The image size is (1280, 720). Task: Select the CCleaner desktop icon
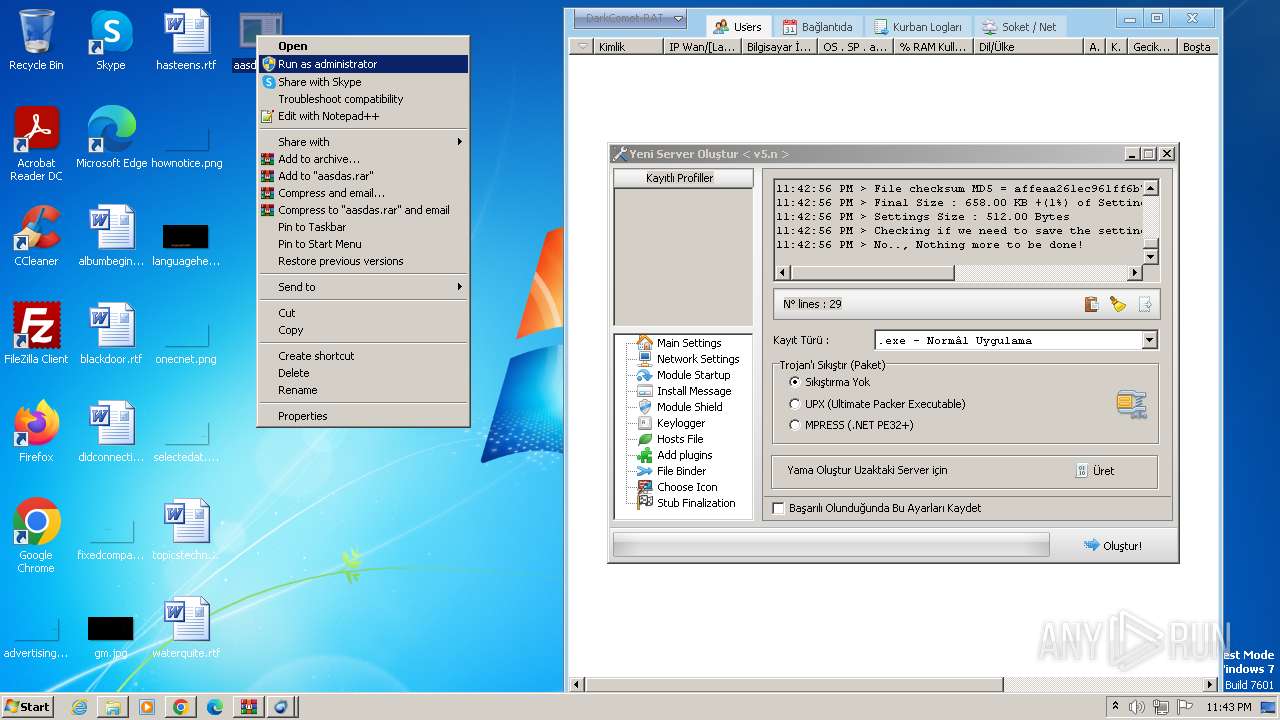[x=36, y=236]
